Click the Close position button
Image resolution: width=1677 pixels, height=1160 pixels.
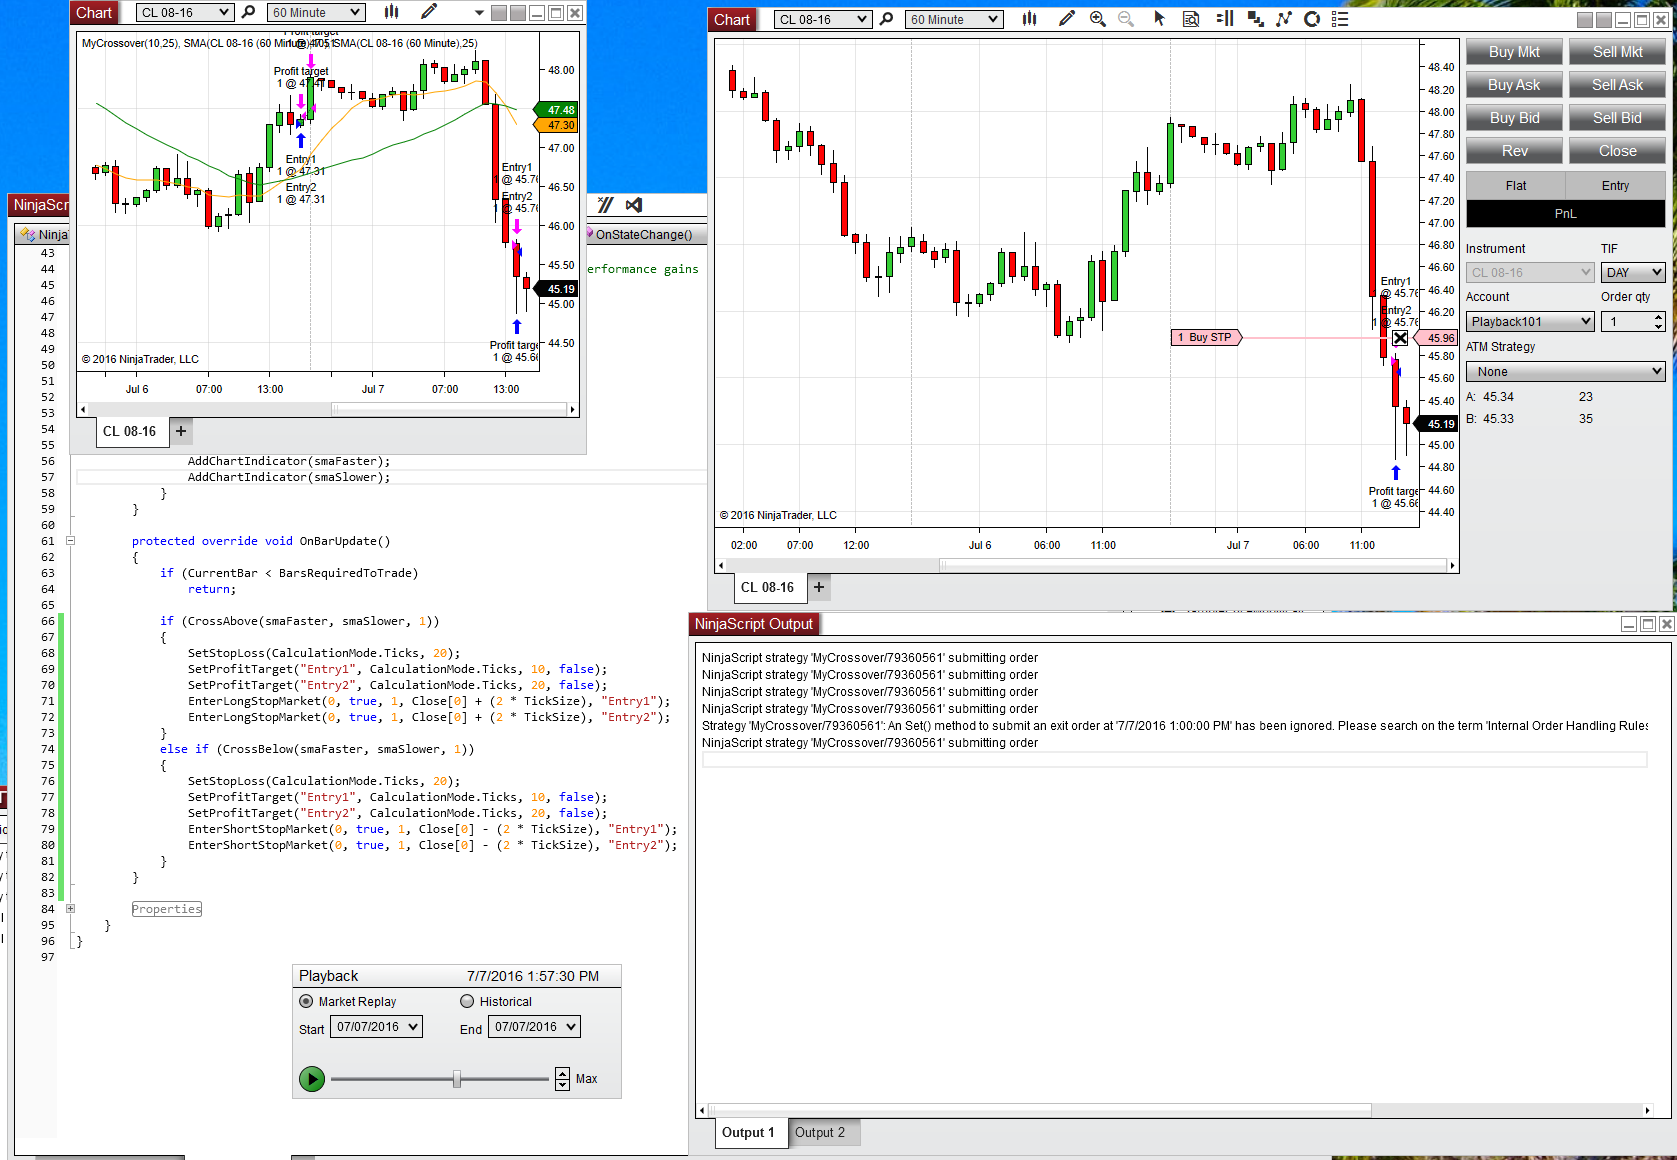tap(1617, 151)
